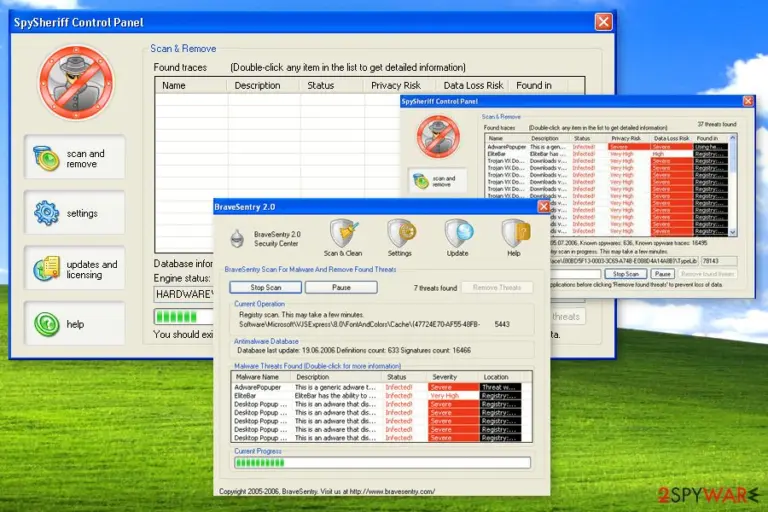Screen dimensions: 768x512
Task: Close the large SpySheriff Control Panel window
Action: 603,22
